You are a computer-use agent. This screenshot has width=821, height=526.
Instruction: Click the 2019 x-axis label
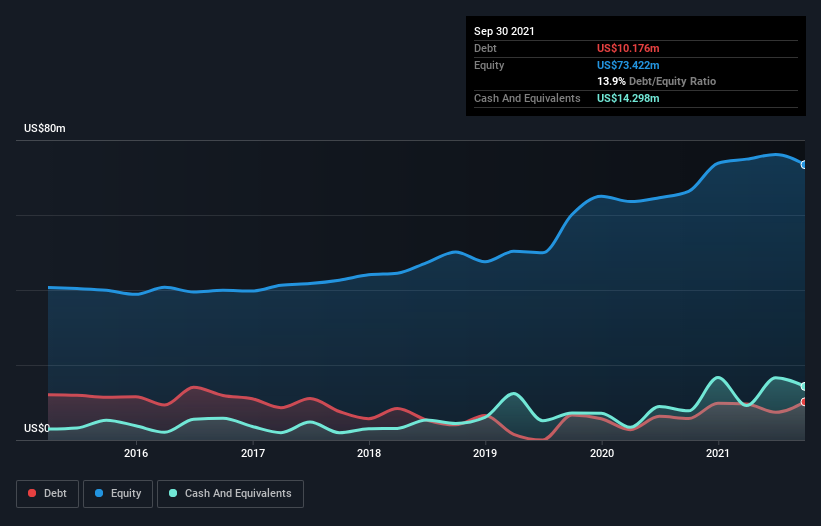pos(485,453)
